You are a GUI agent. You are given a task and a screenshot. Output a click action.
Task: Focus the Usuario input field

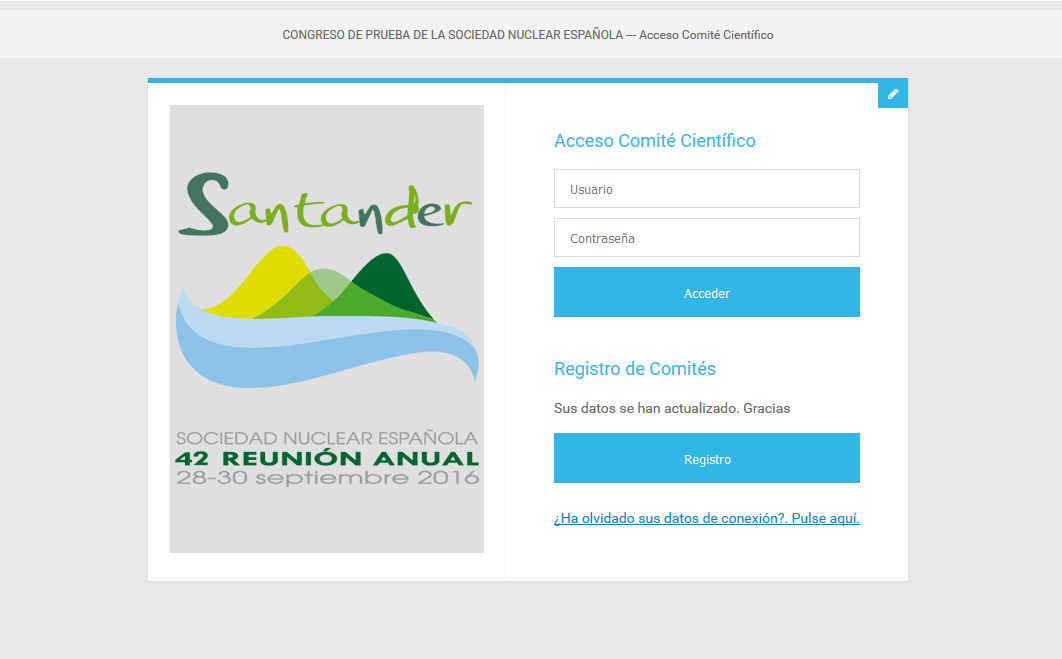pos(706,189)
